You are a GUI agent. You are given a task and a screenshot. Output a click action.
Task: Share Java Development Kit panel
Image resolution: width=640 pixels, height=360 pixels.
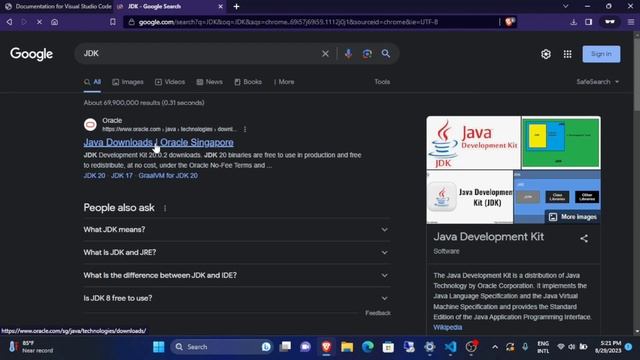[584, 238]
